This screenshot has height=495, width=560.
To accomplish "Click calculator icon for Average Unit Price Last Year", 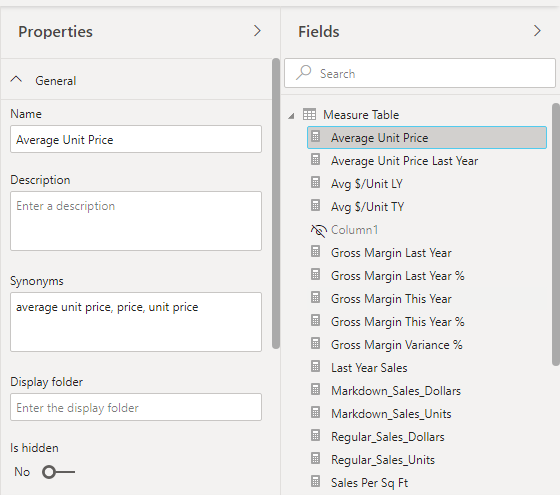I will [315, 160].
